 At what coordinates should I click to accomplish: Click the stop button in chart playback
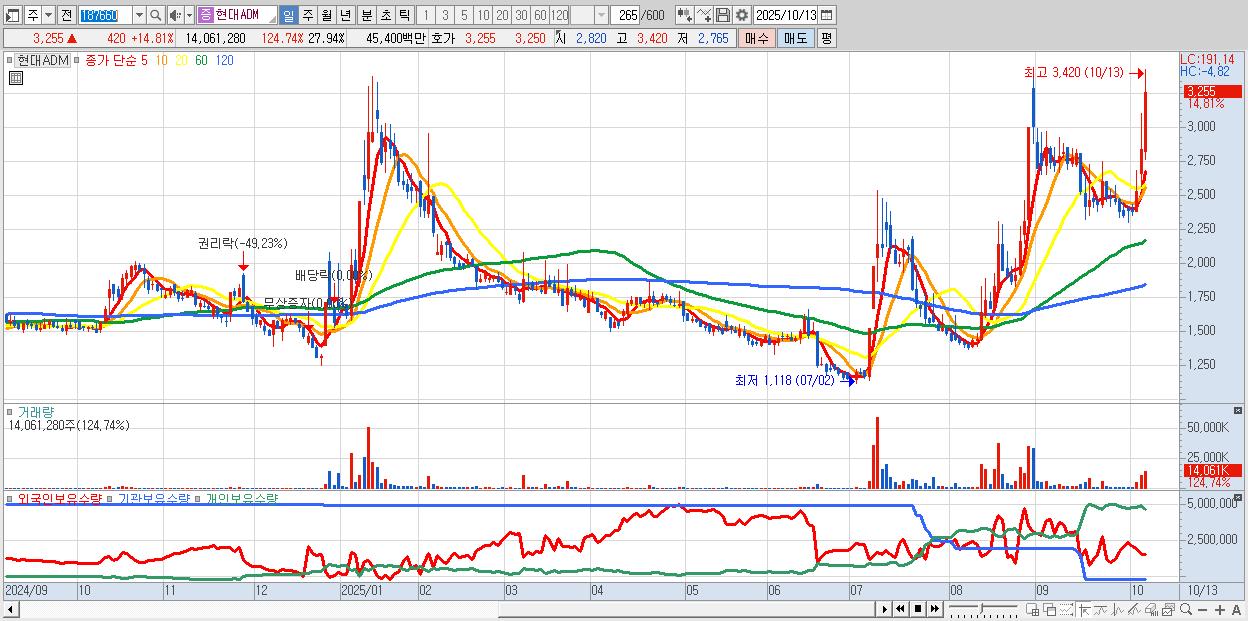pos(918,609)
